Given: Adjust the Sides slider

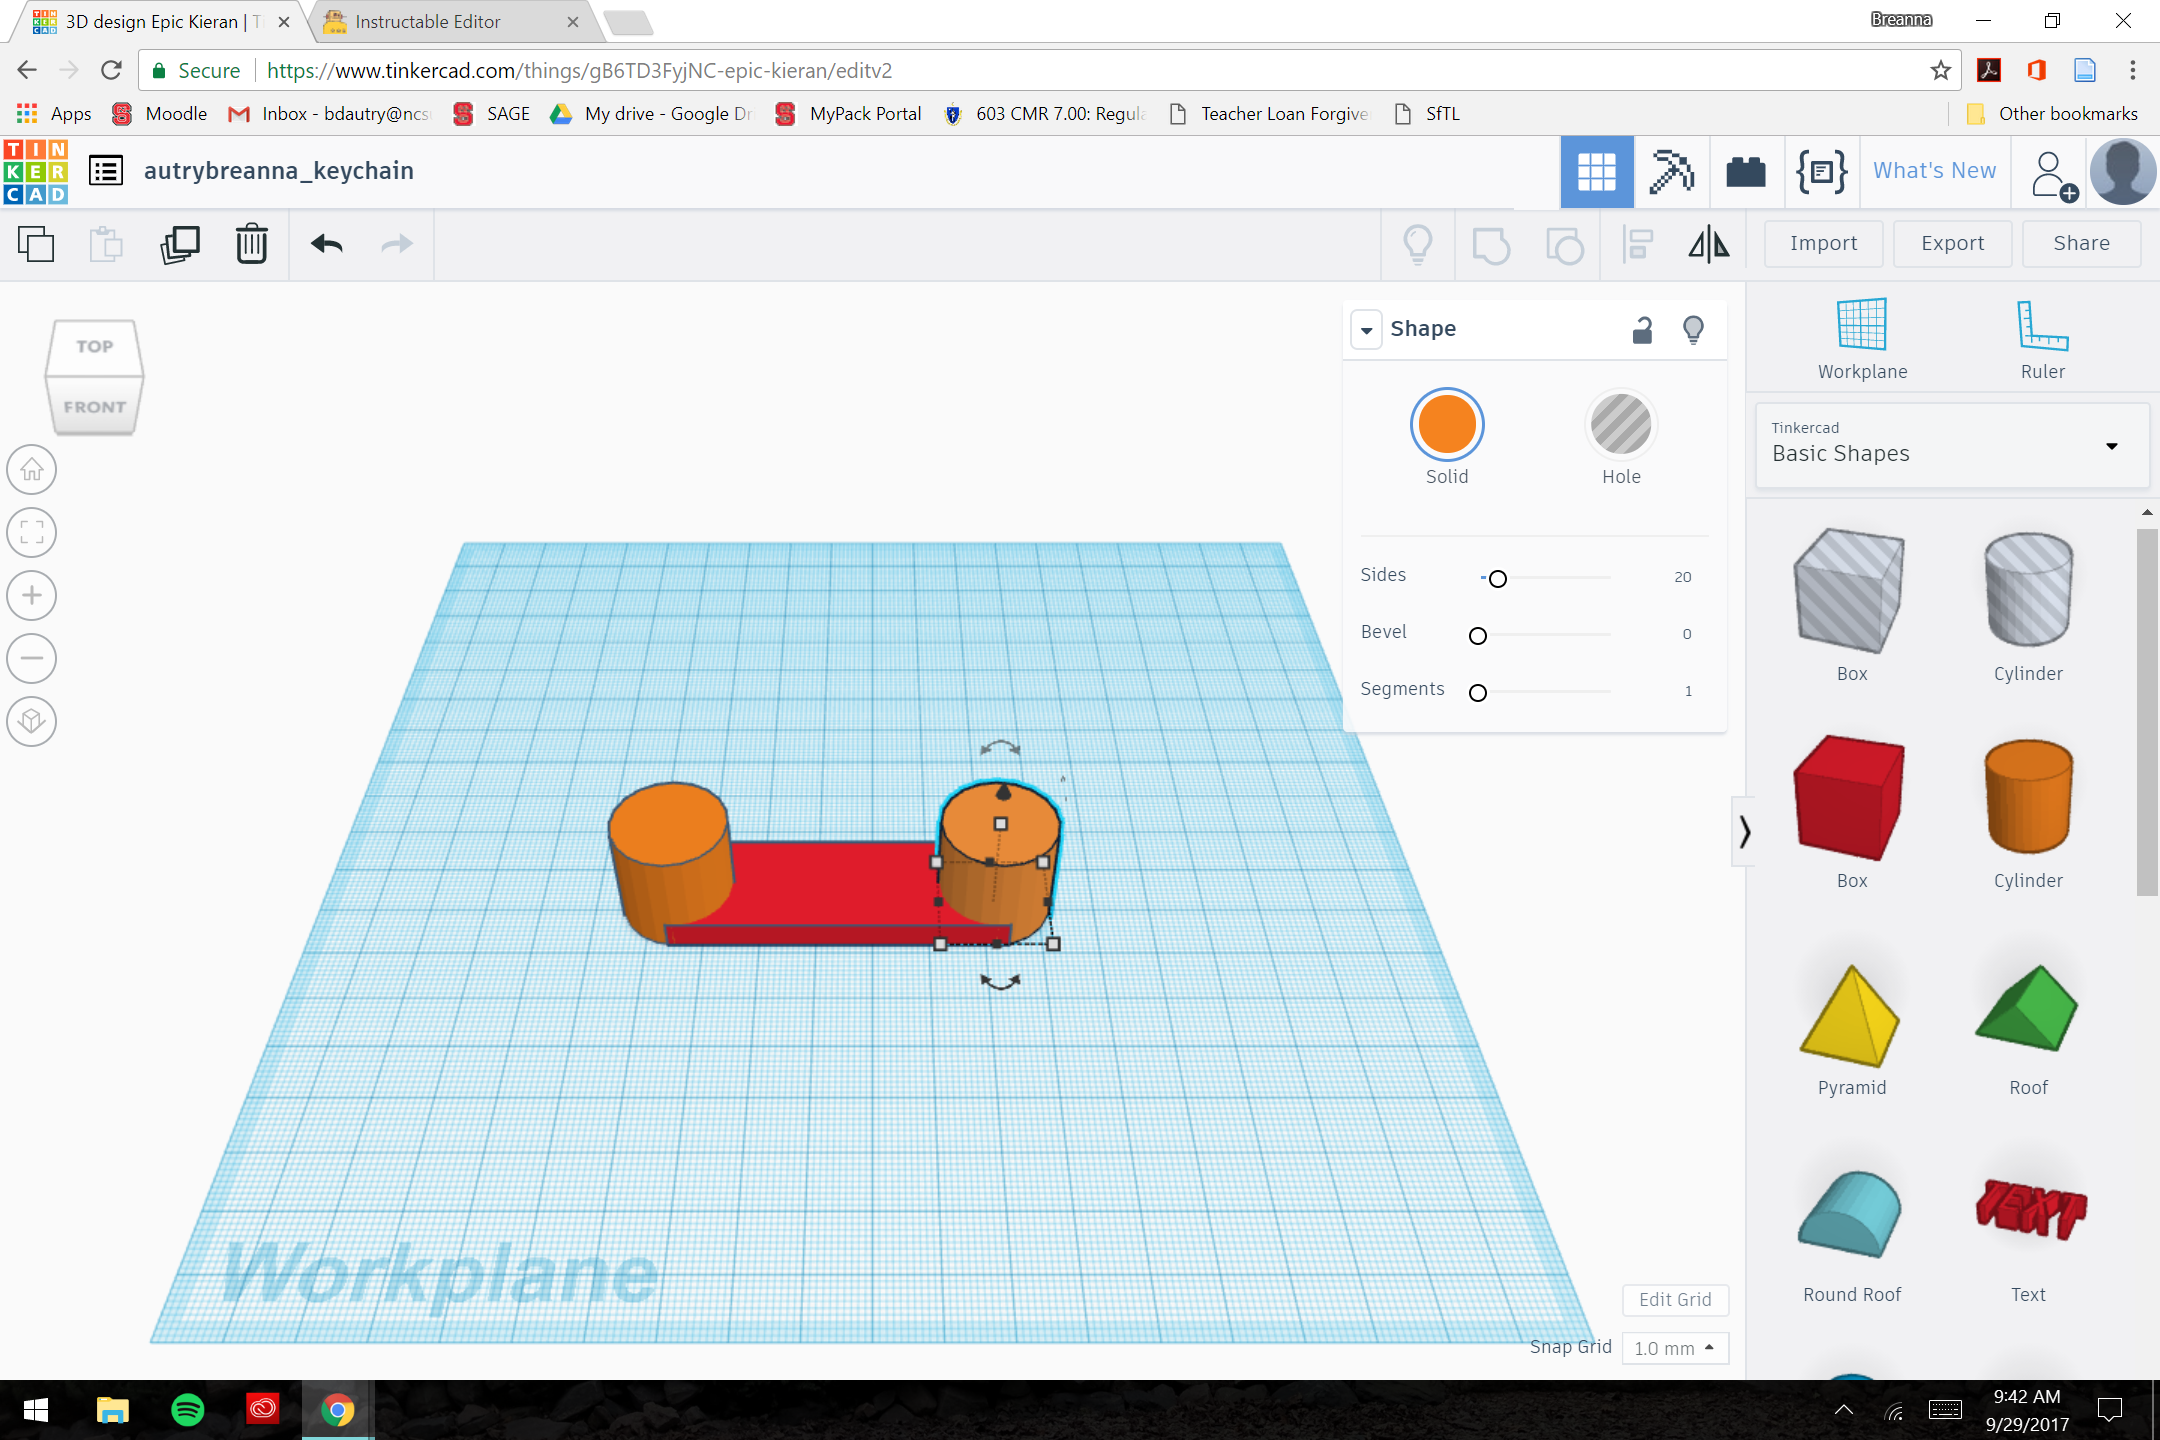Looking at the screenshot, I should [x=1497, y=578].
